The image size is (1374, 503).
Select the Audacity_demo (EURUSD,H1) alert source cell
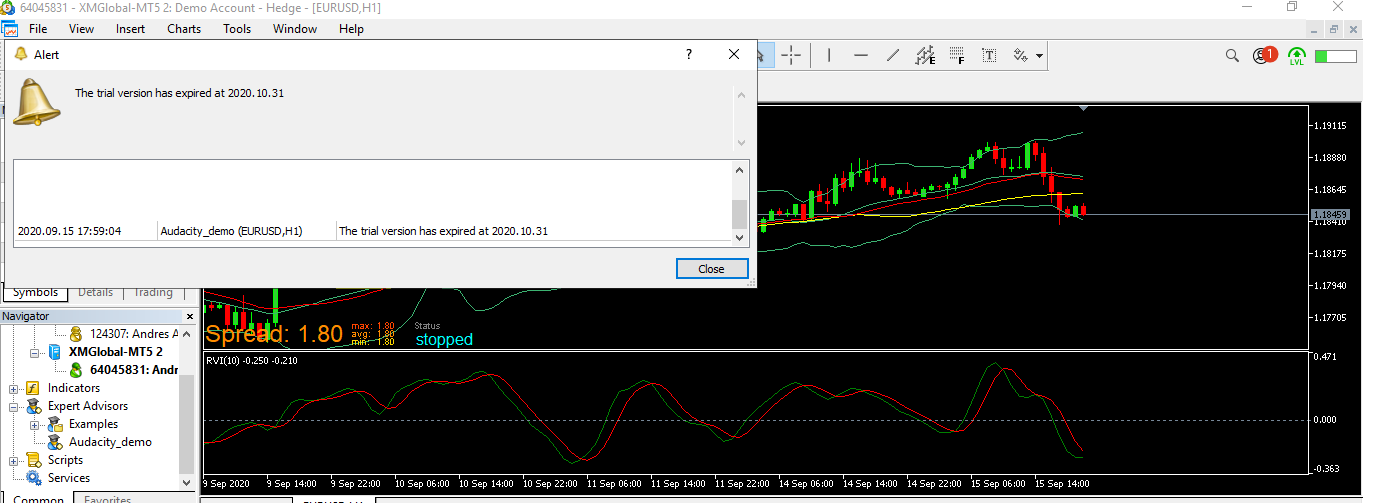click(232, 231)
